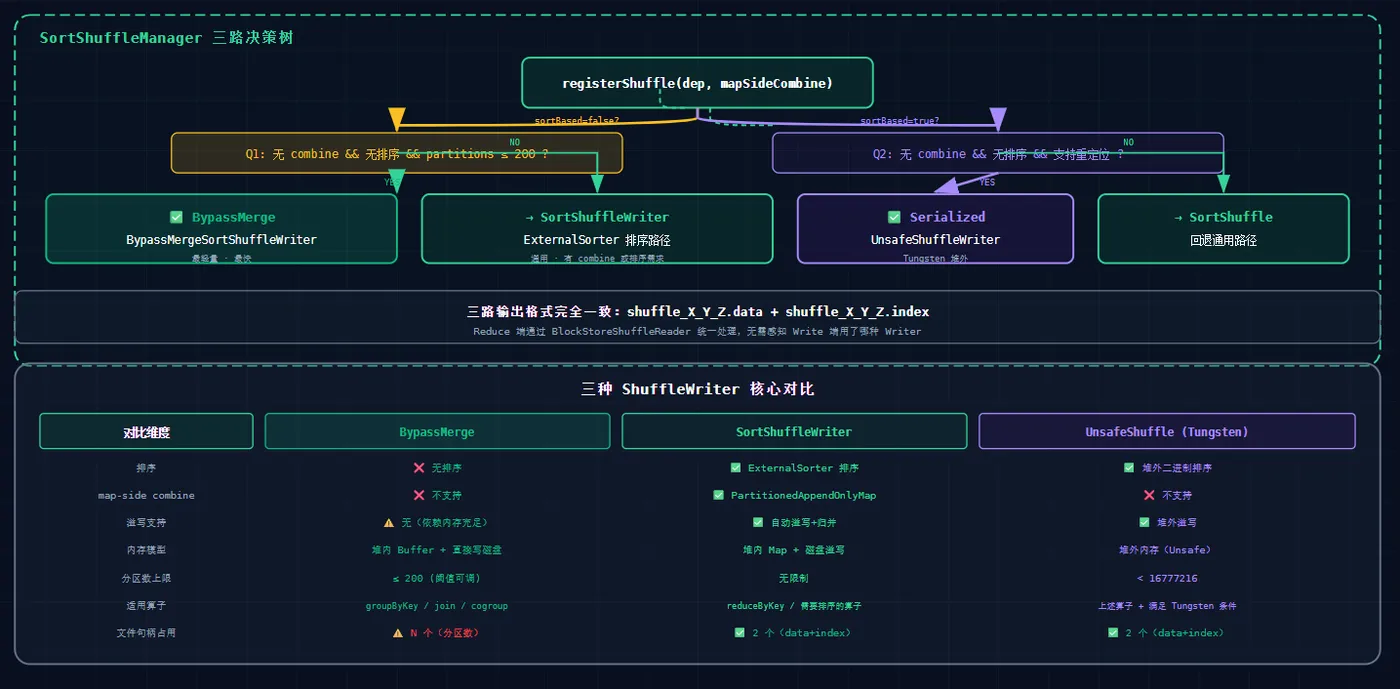Viewport: 1400px width, 689px height.
Task: Click the check icon beside 自动溢写+归并
Action: click(758, 522)
